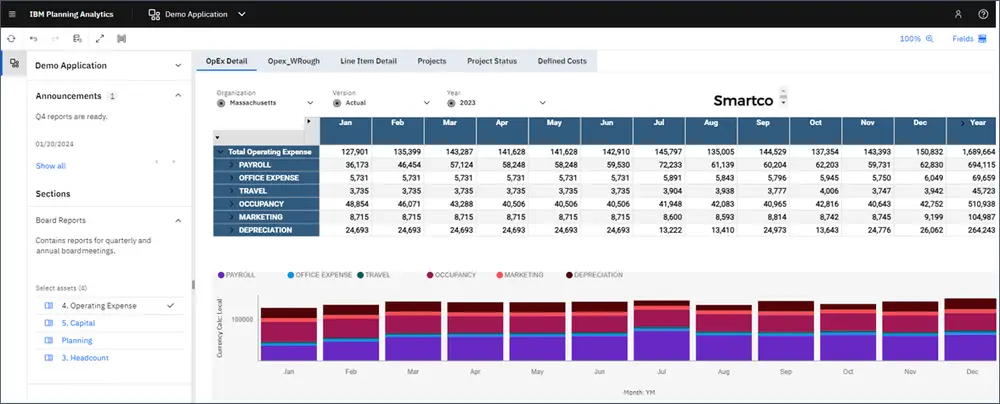Click the purple Payroll bar for Jul
This screenshot has width=1000, height=404.
coord(661,345)
